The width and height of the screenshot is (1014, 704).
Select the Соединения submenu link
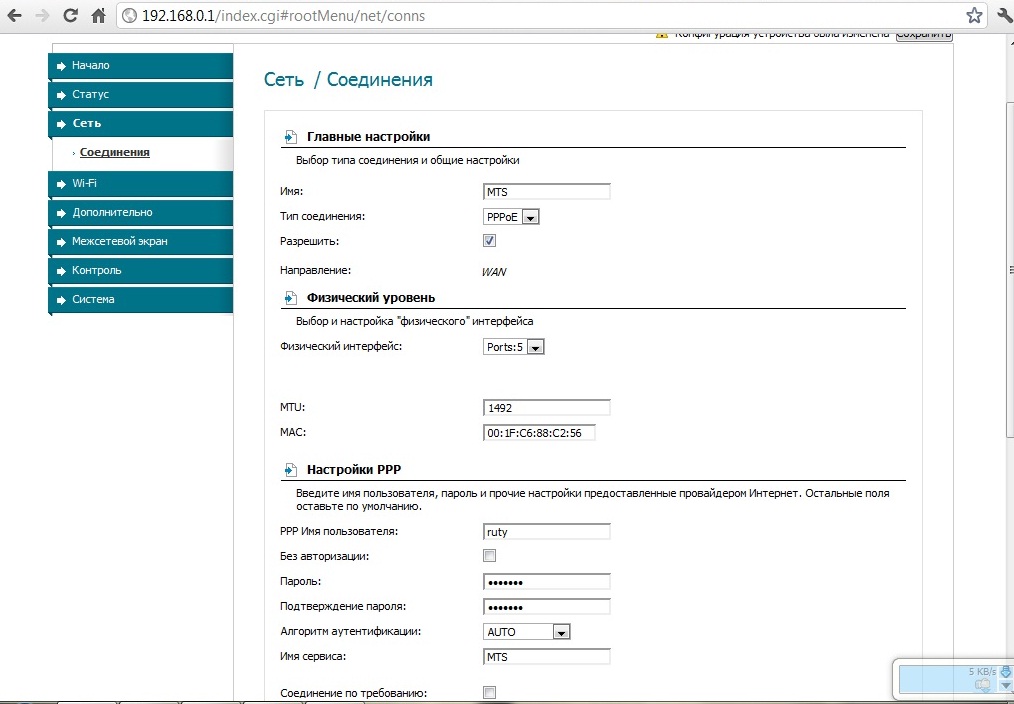(115, 152)
